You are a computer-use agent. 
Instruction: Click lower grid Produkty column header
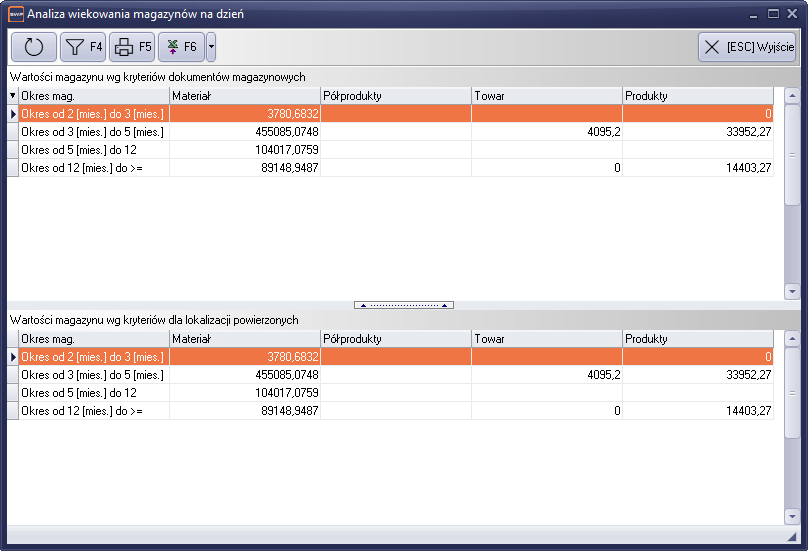tap(697, 339)
